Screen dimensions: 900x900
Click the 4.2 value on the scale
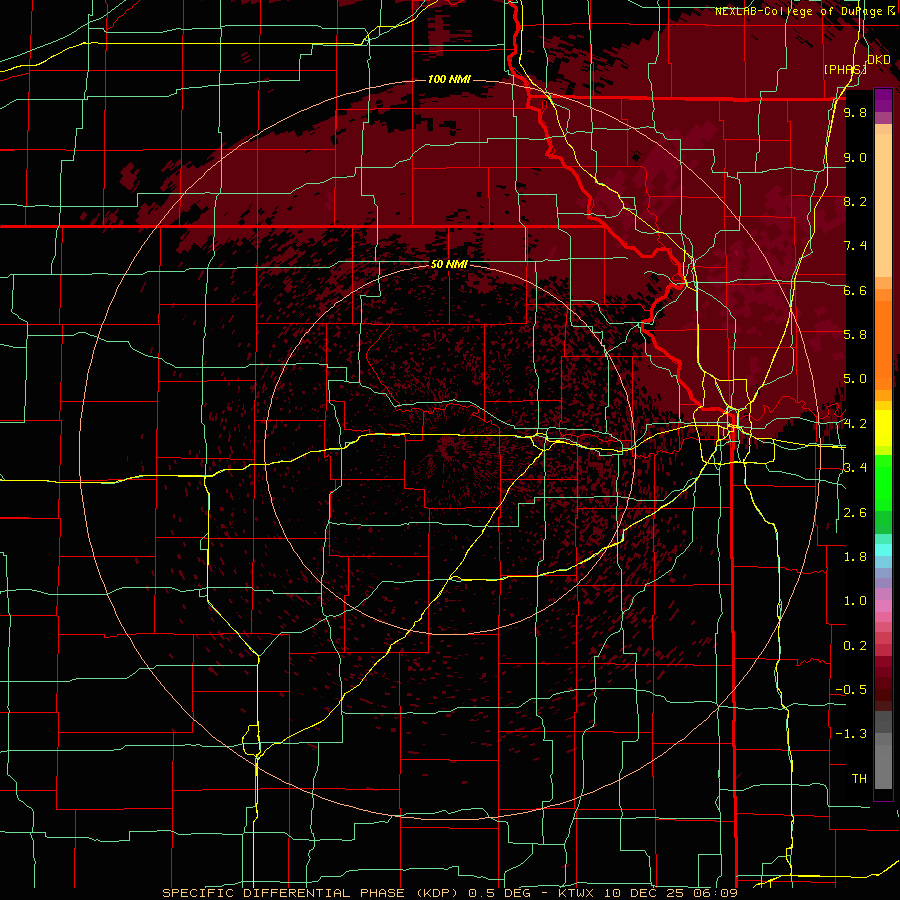[855, 424]
